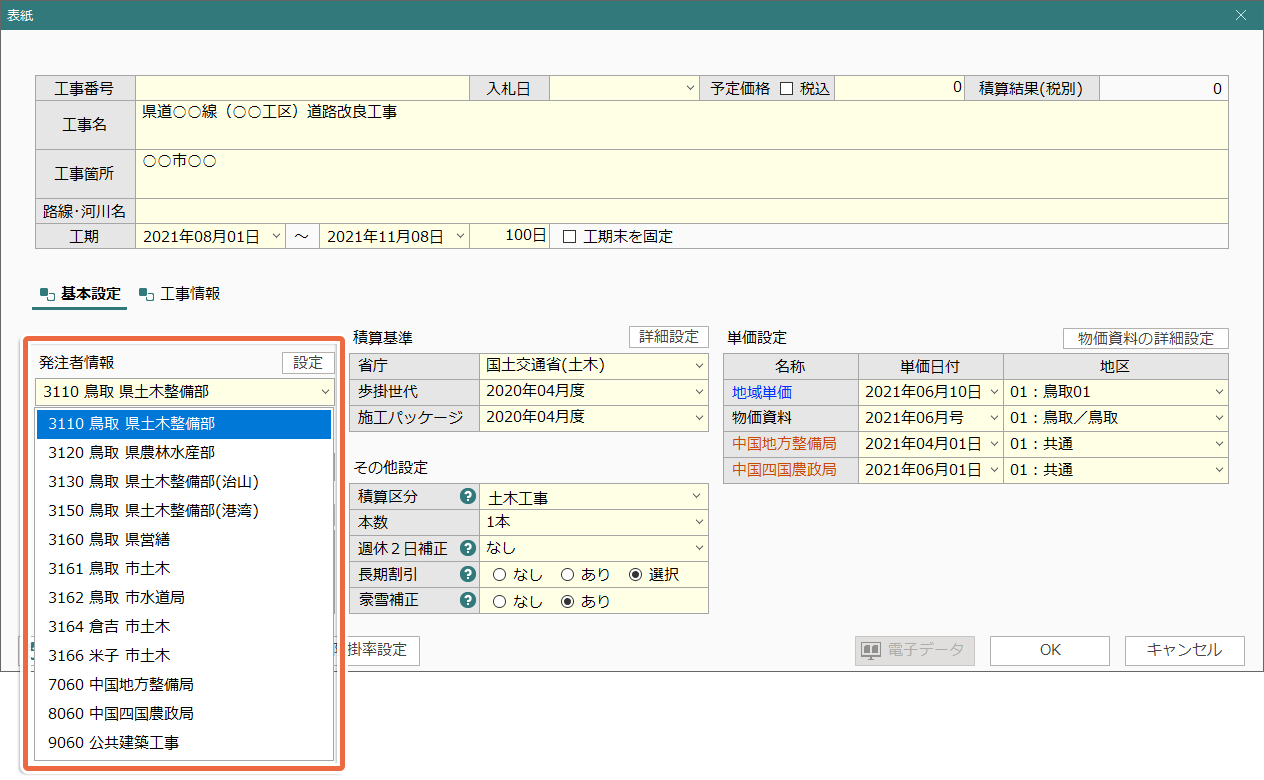Click the monitor icon on 電子データ button

871,650
